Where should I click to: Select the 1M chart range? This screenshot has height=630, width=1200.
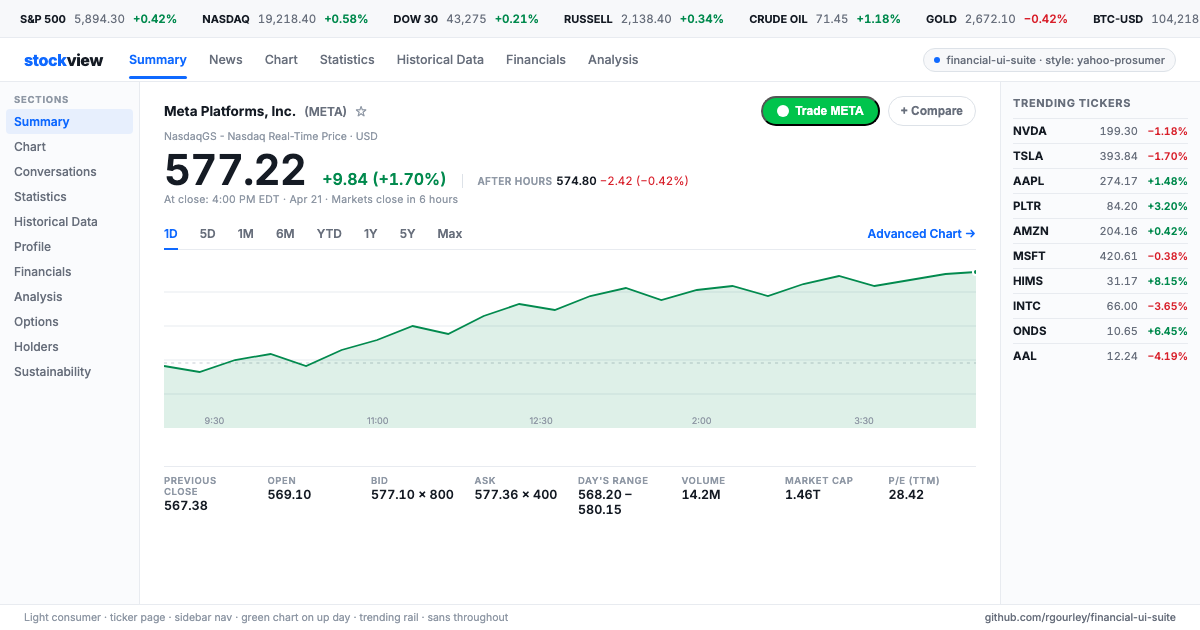click(x=246, y=234)
